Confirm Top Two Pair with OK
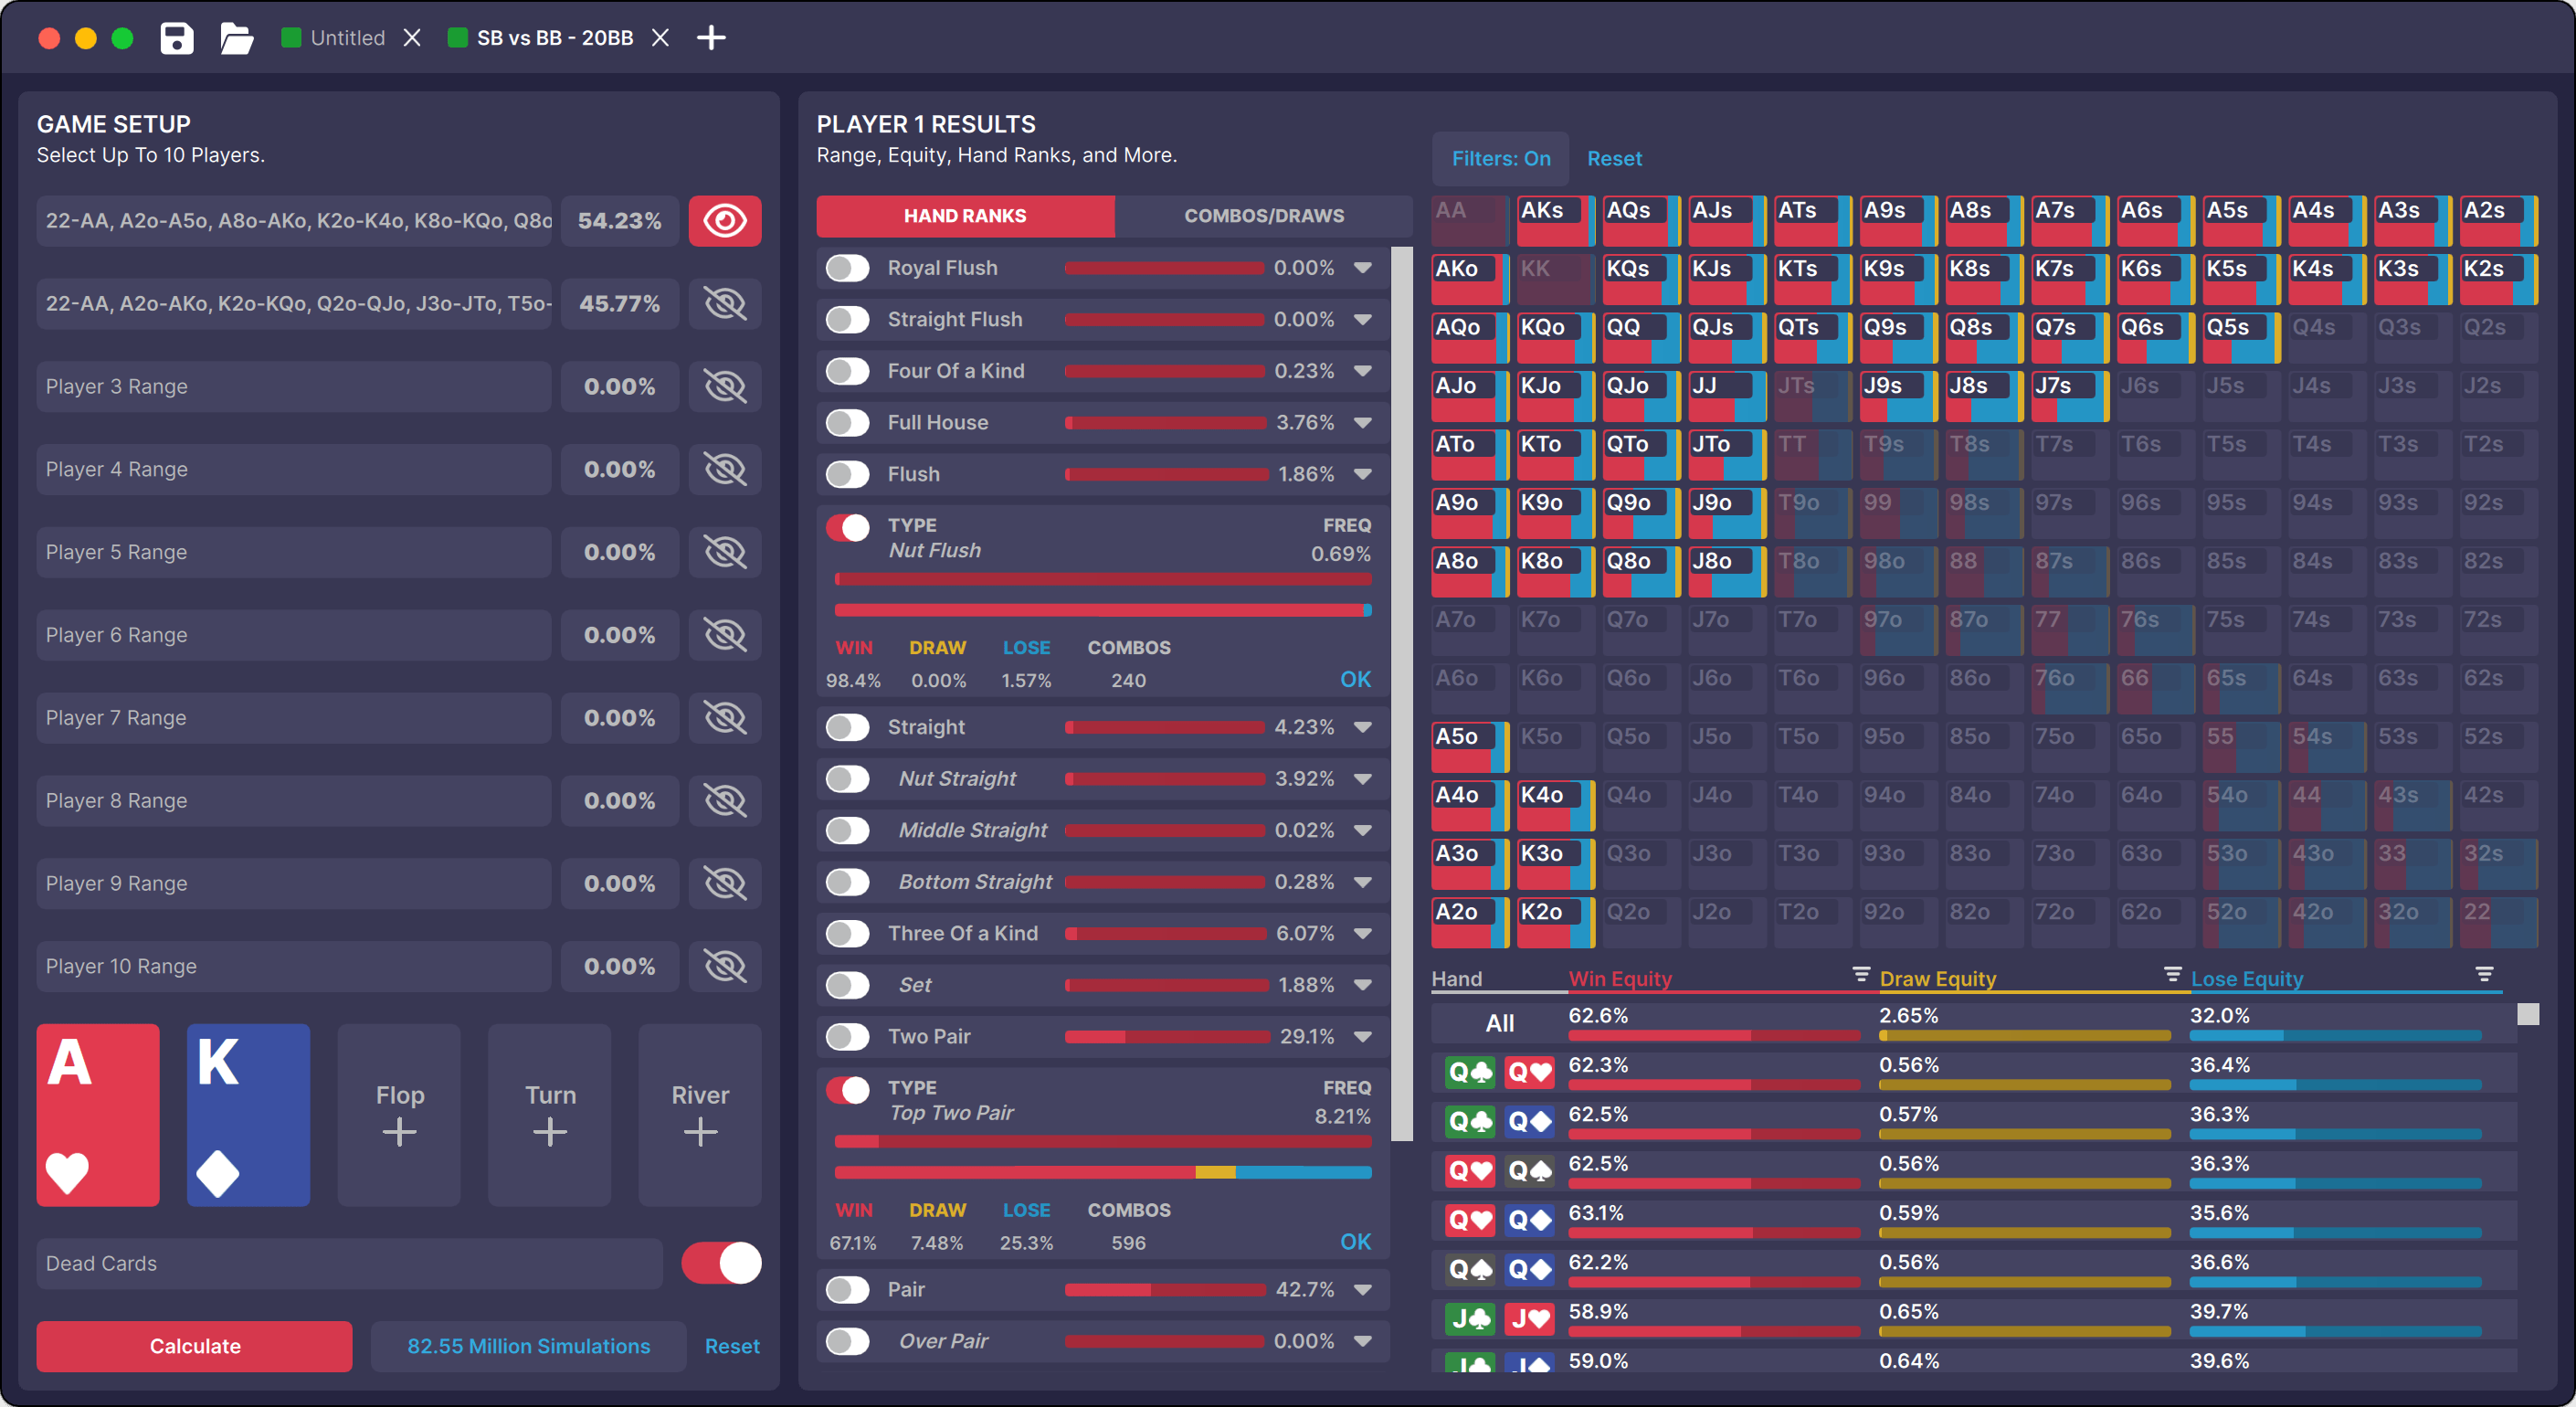The image size is (2576, 1407). pos(1355,1242)
